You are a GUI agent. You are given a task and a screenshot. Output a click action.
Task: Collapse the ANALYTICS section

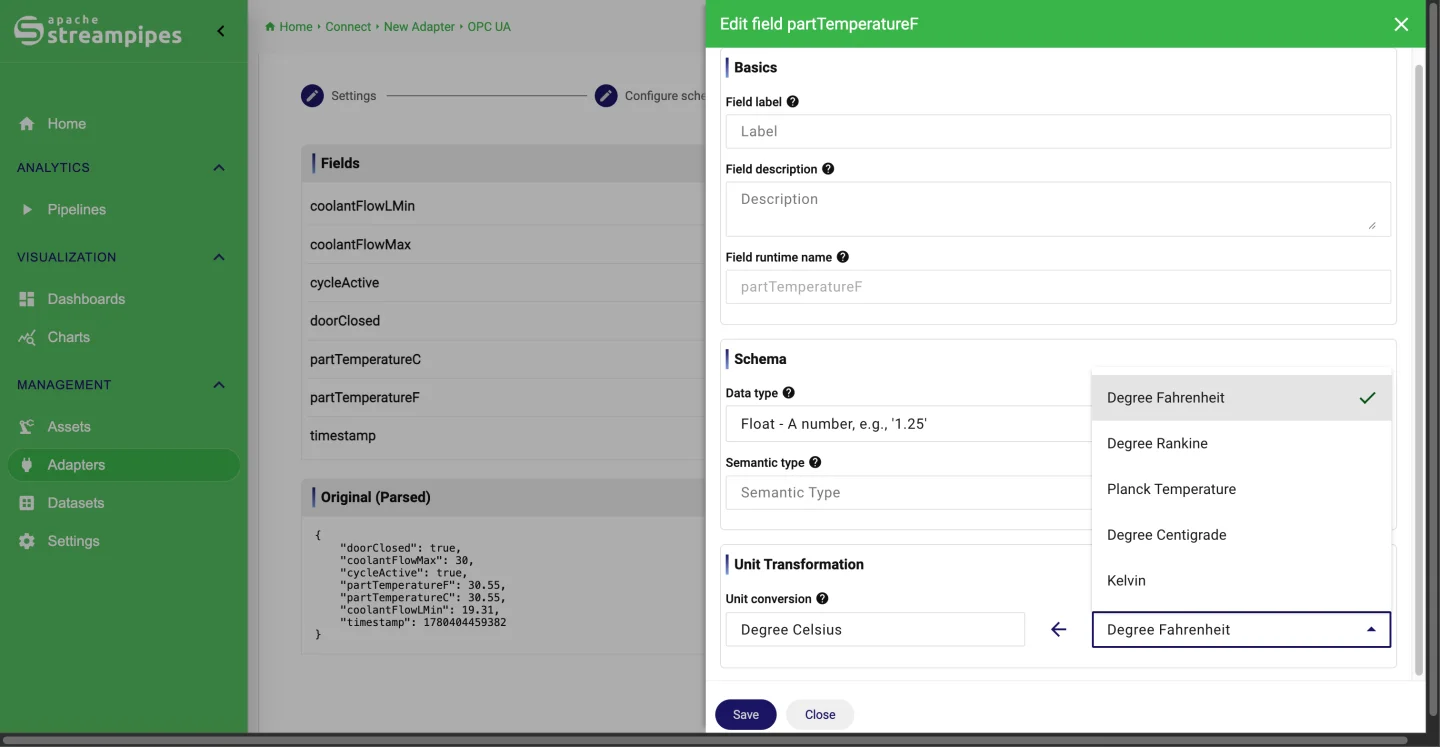[219, 168]
